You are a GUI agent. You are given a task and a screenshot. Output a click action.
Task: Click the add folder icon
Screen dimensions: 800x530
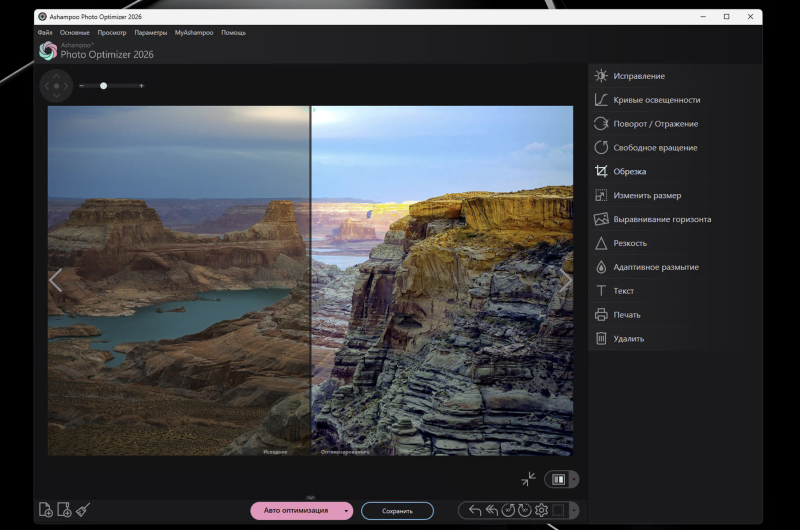[64, 510]
